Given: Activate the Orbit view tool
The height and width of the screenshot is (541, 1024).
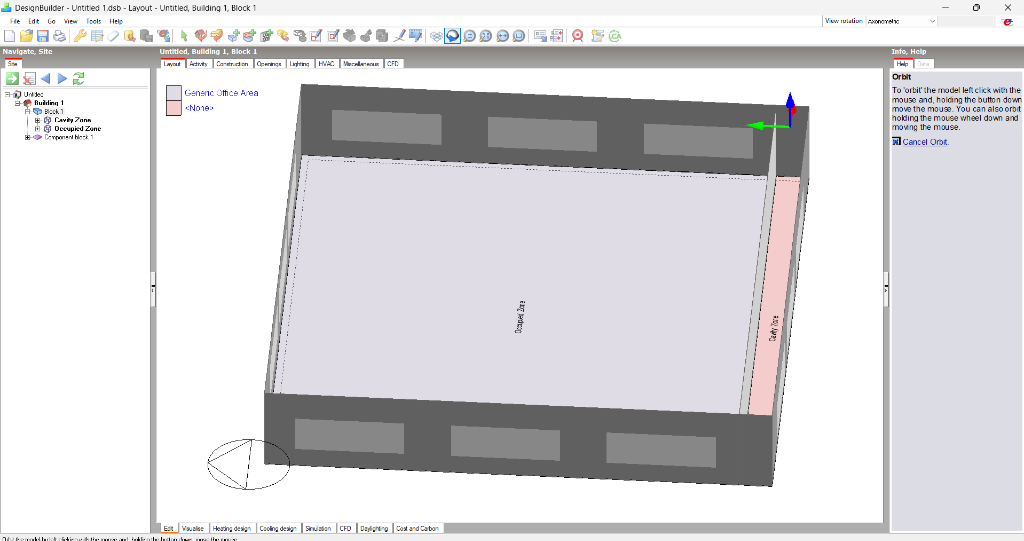Looking at the screenshot, I should pyautogui.click(x=453, y=36).
